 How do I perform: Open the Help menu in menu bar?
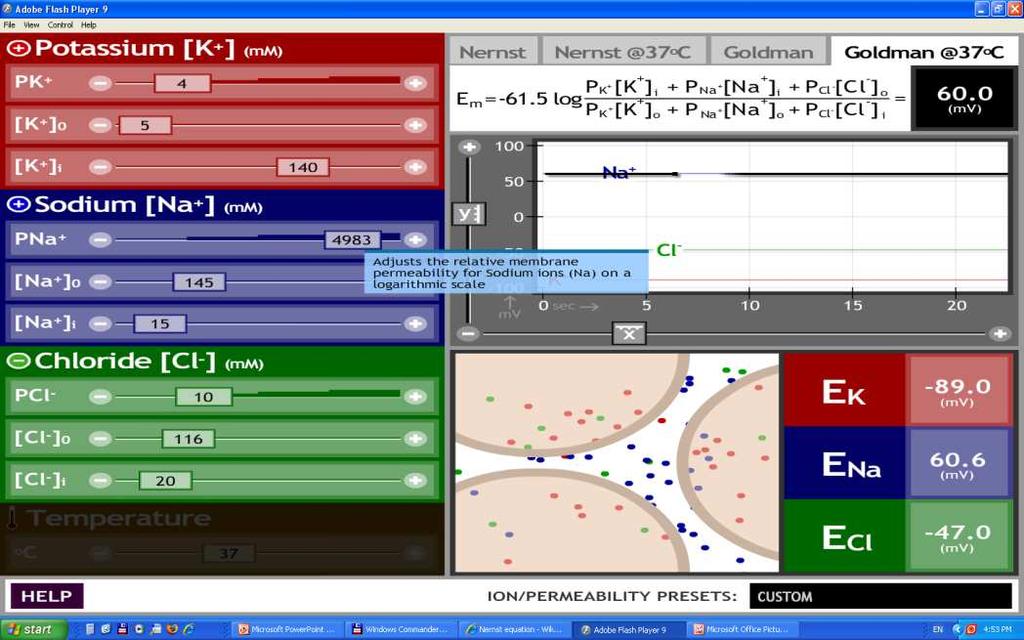(x=89, y=25)
